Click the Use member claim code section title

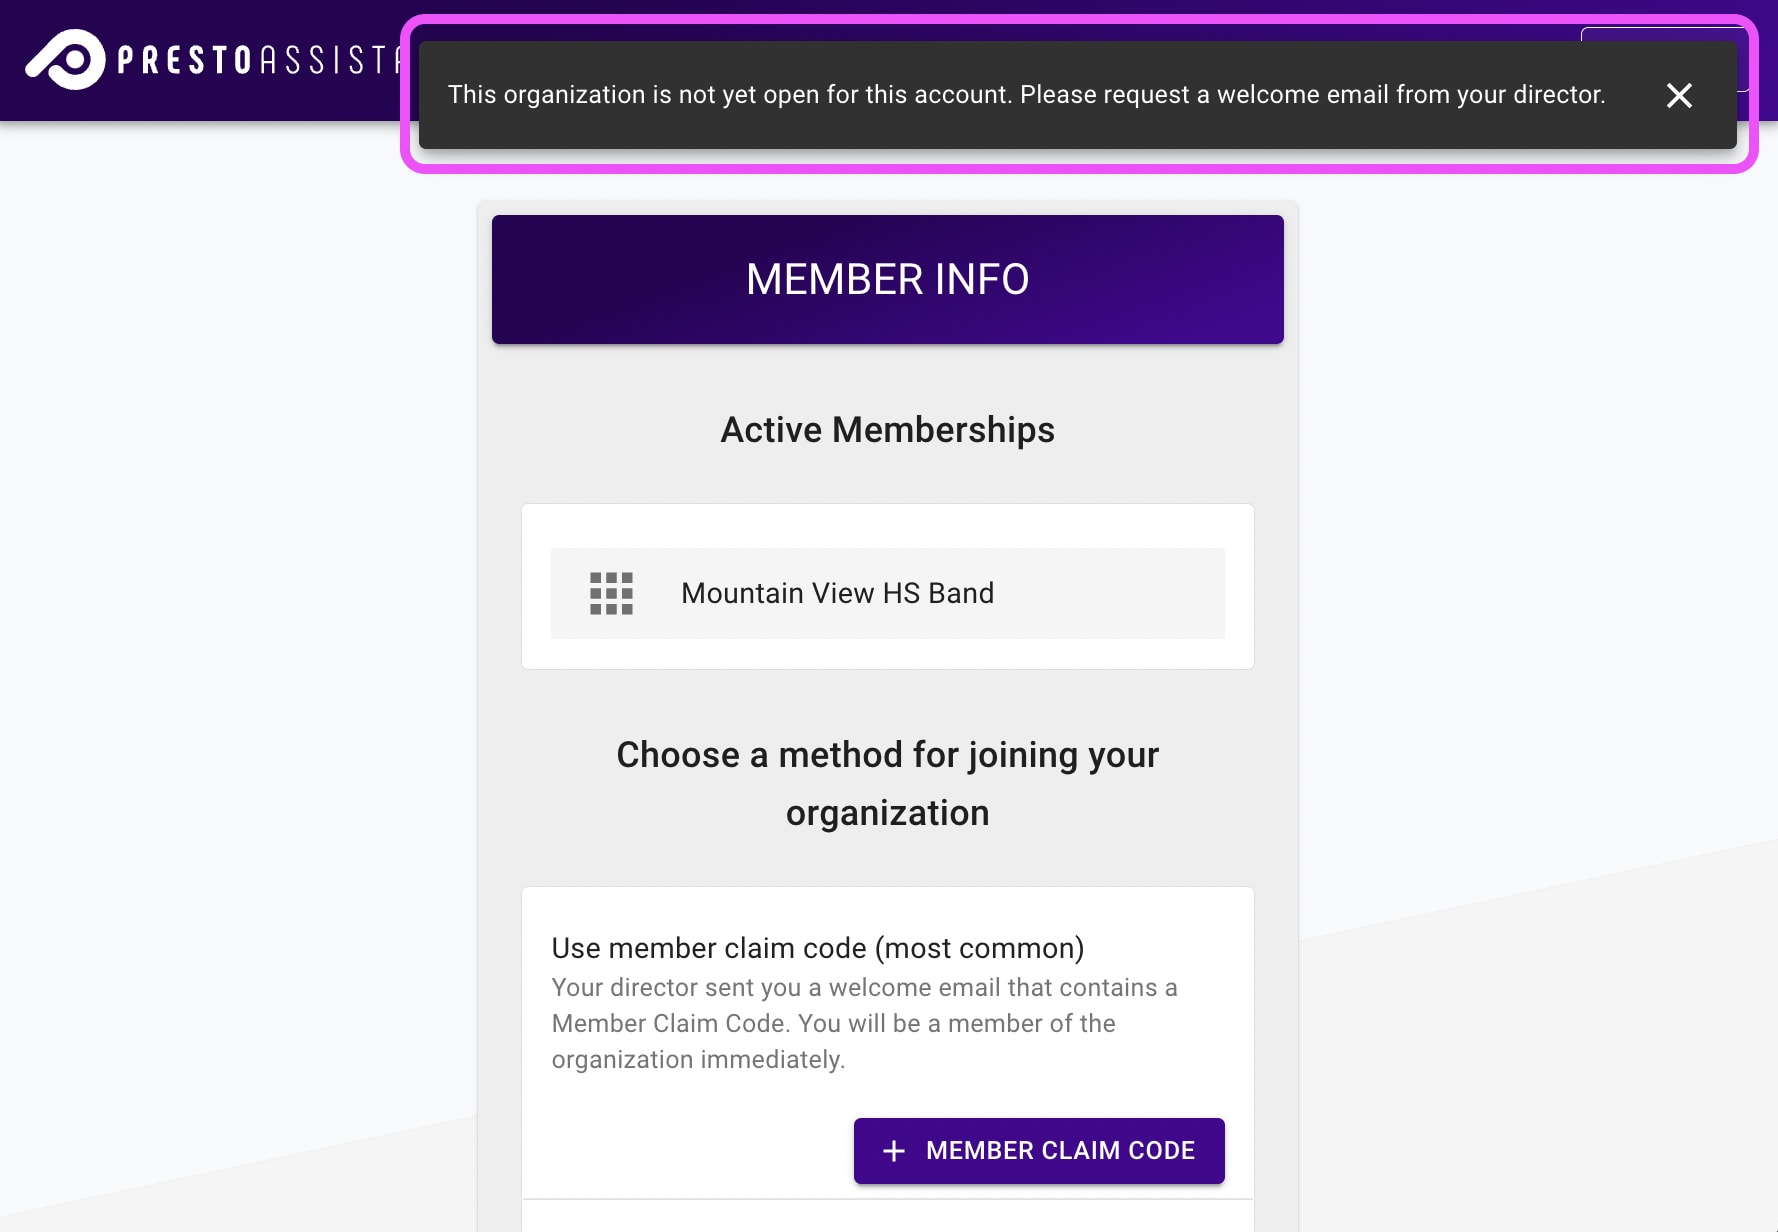point(818,947)
